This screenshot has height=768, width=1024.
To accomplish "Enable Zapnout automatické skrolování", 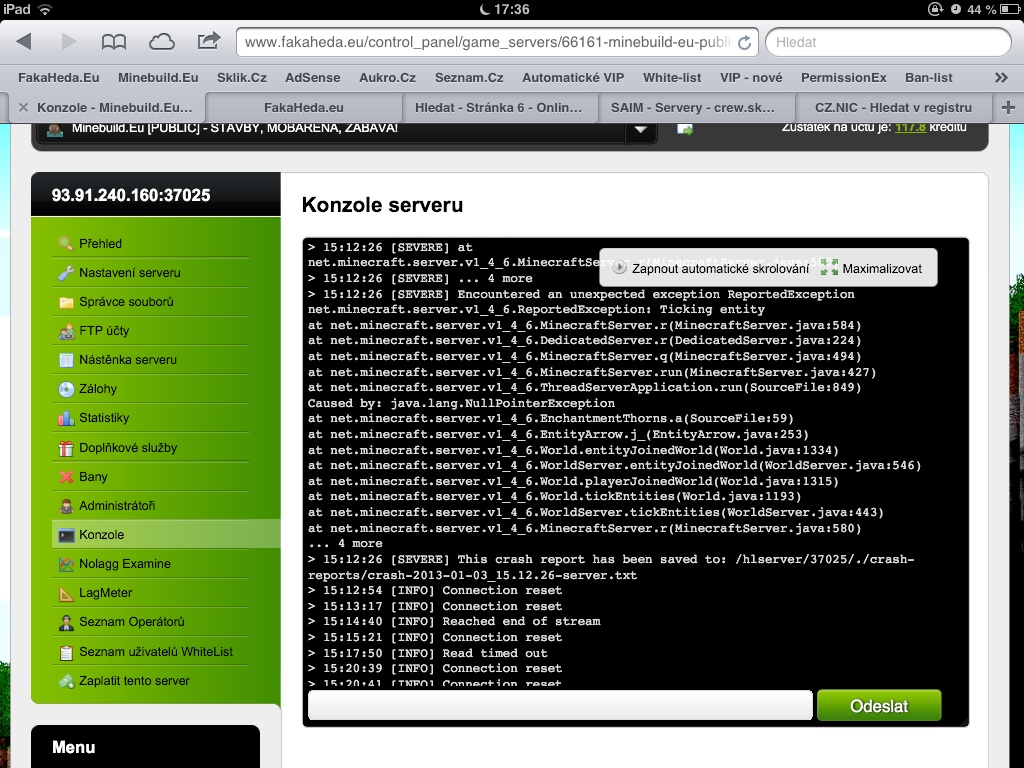I will (711, 268).
